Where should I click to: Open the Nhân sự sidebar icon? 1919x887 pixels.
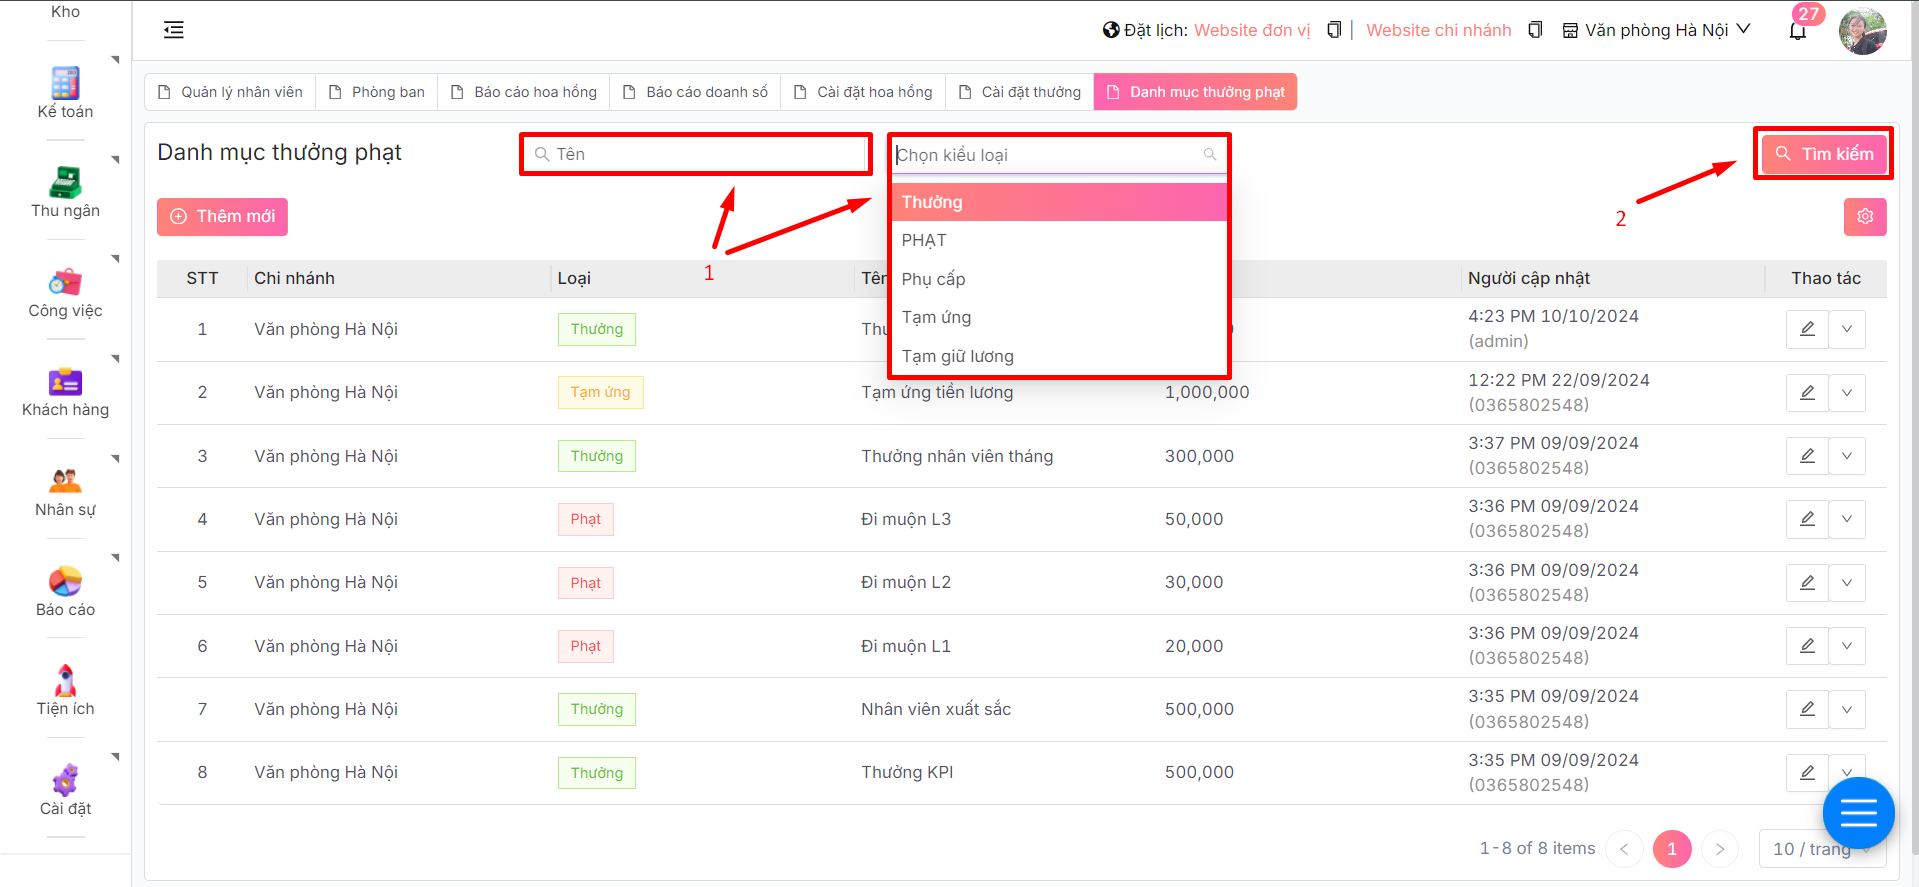(x=65, y=481)
